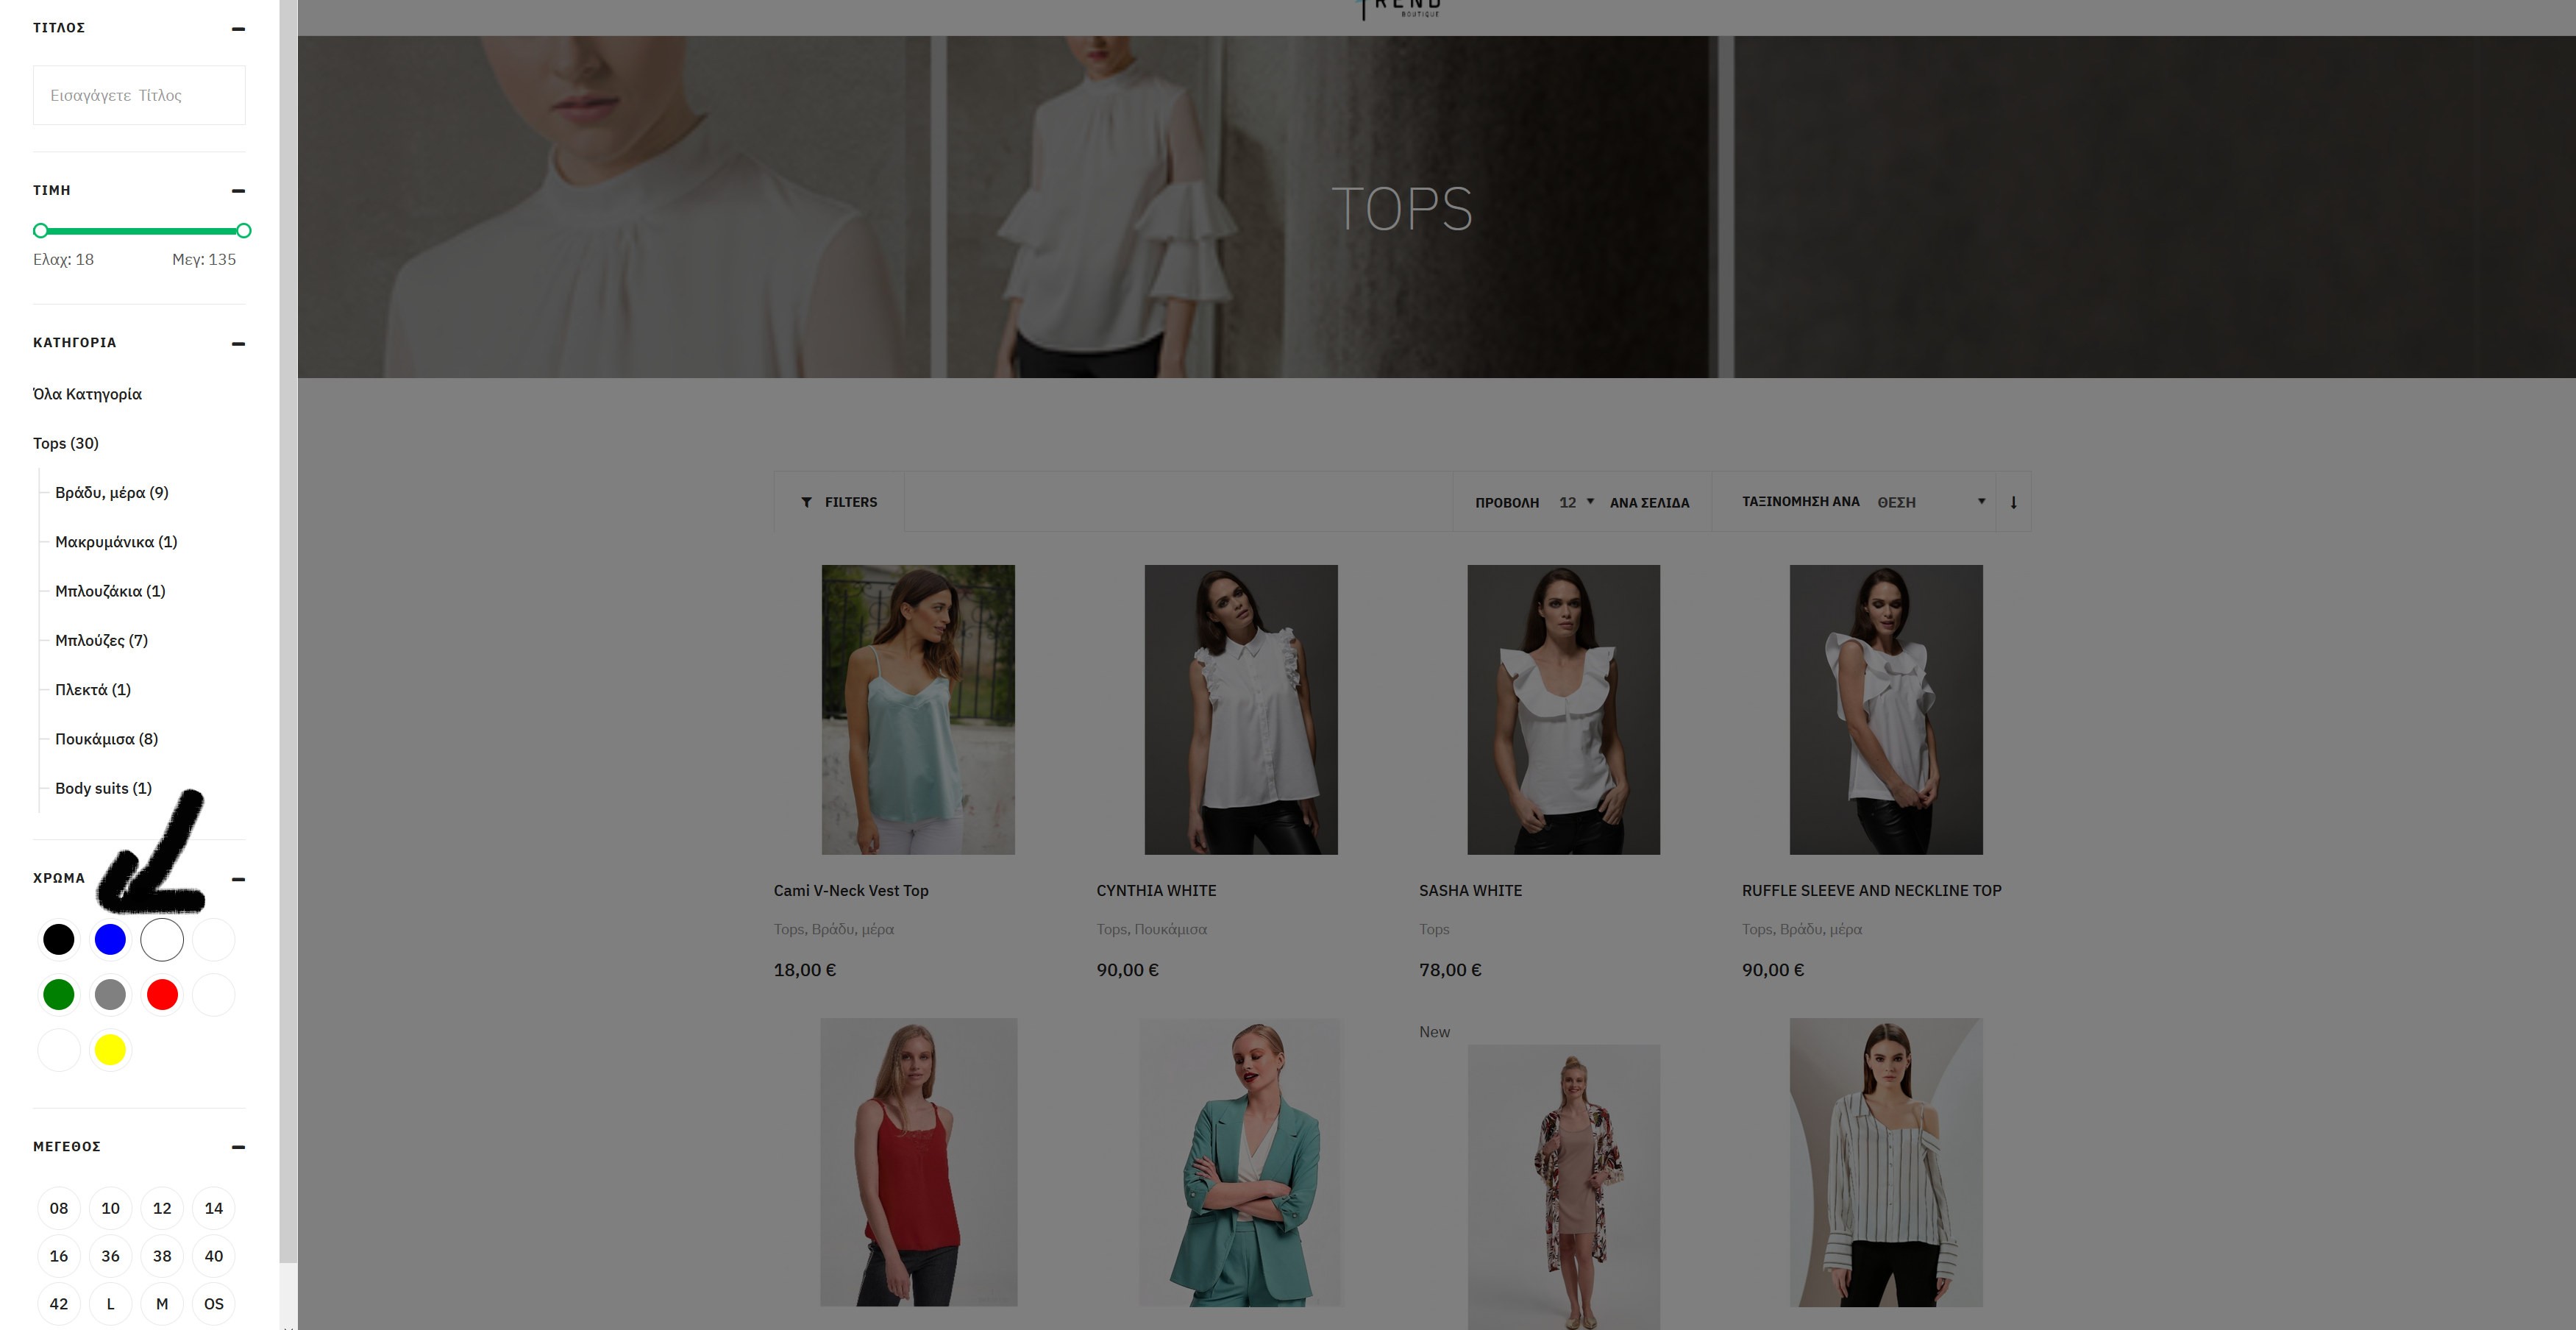Filter by Μπλούζες (7) category
The height and width of the screenshot is (1330, 2576).
[x=101, y=640]
